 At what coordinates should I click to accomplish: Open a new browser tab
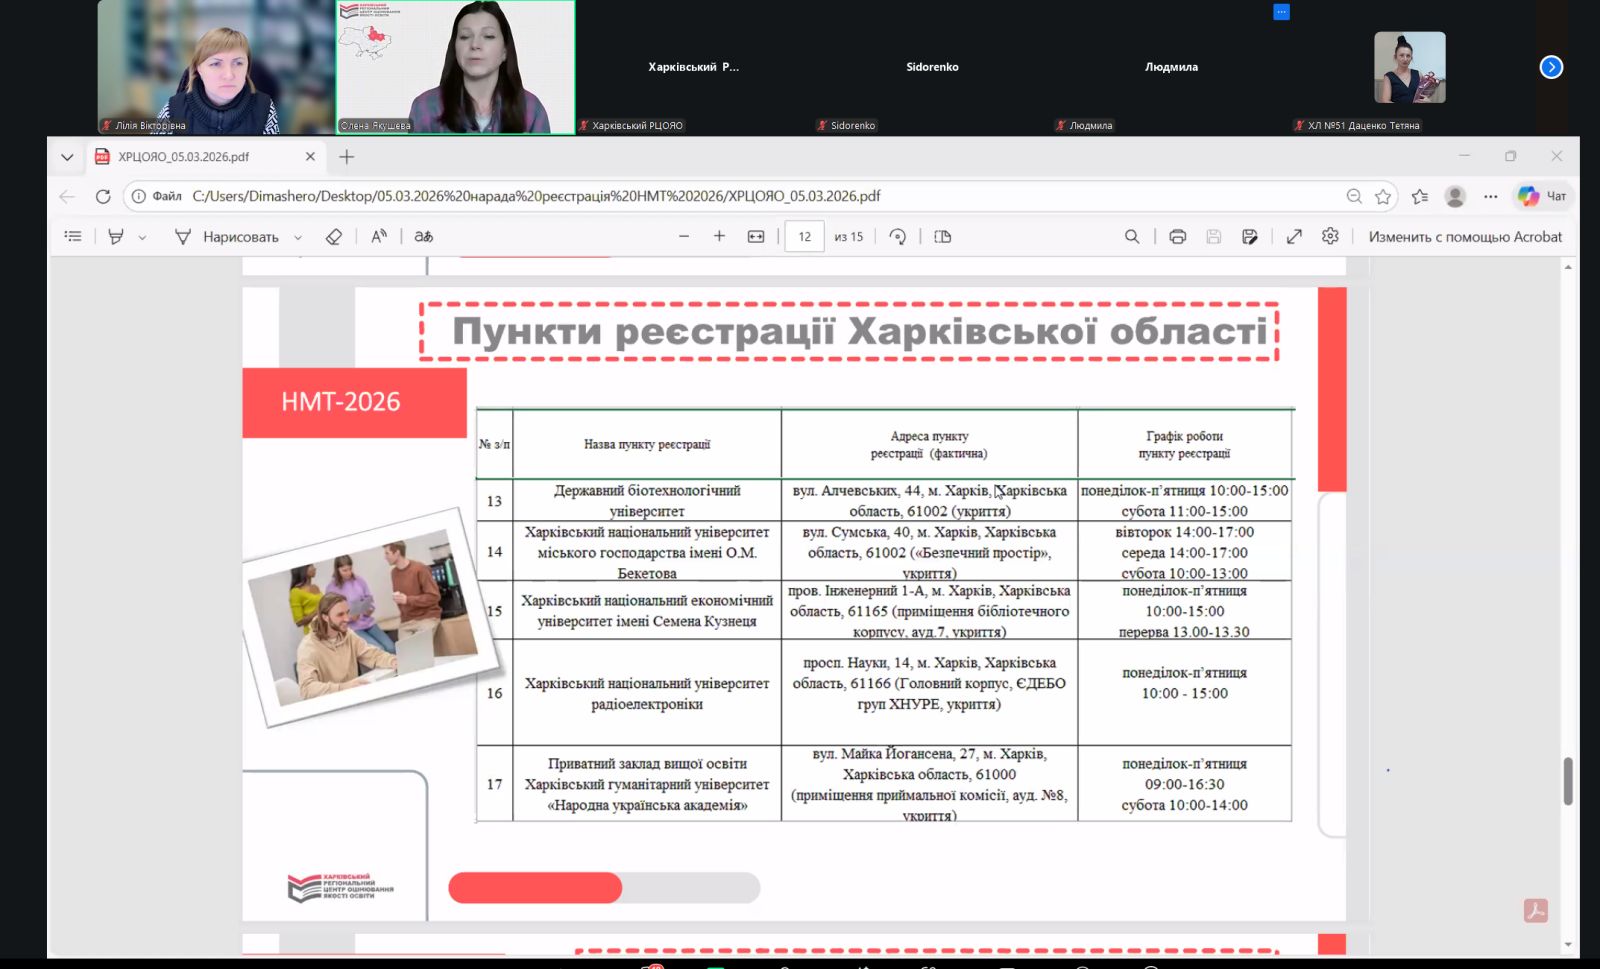(x=347, y=157)
